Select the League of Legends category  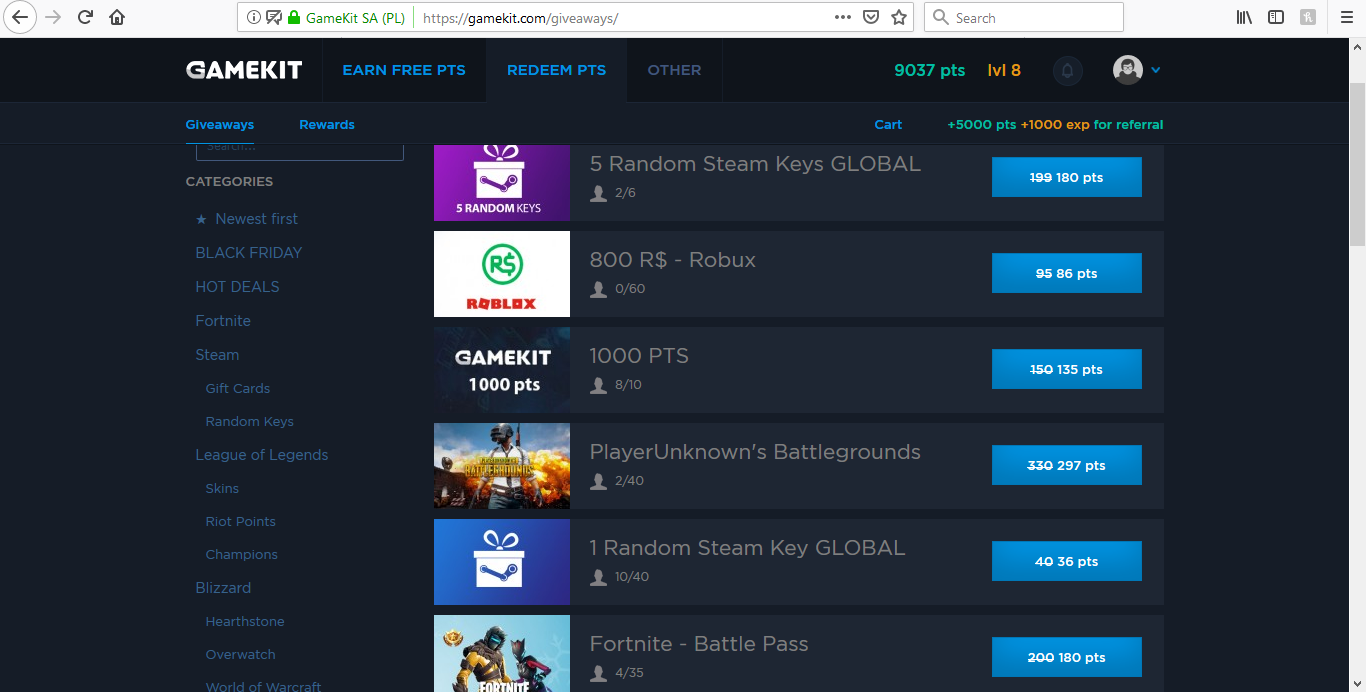pyautogui.click(x=262, y=455)
